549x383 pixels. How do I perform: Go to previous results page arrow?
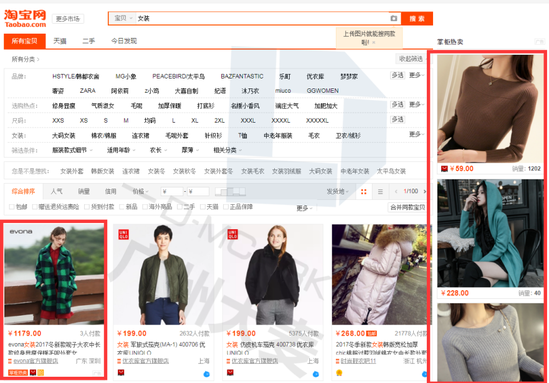click(396, 192)
